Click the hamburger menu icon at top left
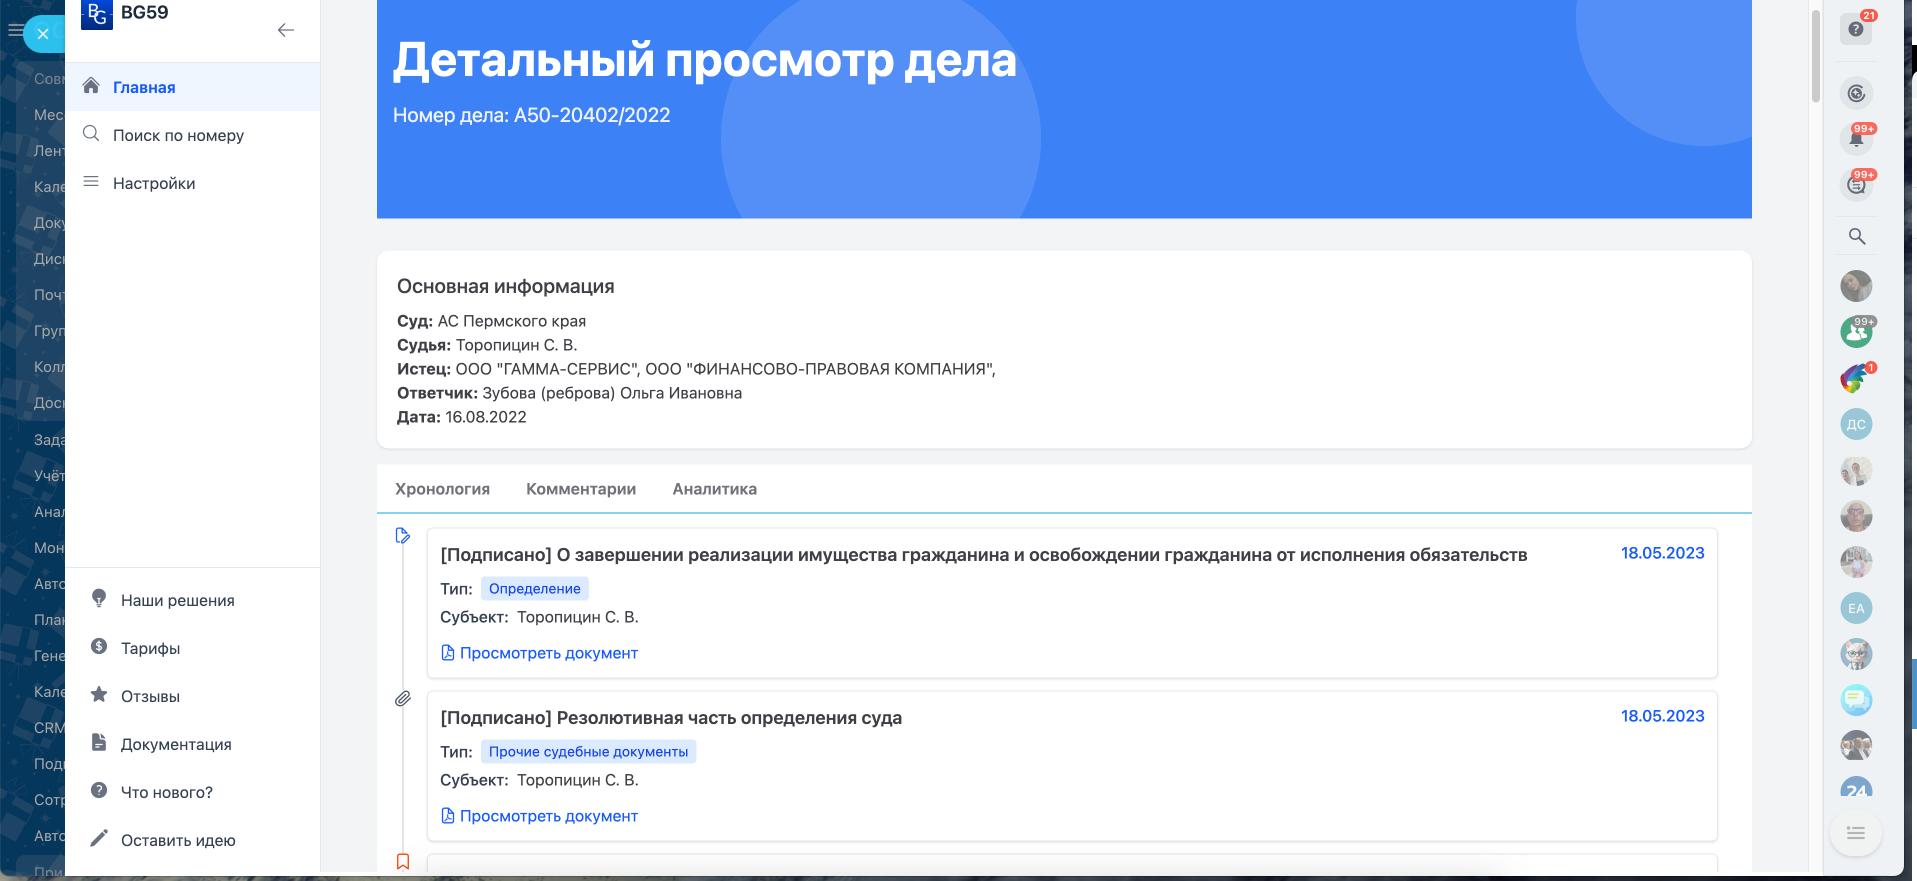Image resolution: width=1917 pixels, height=881 pixels. point(14,31)
